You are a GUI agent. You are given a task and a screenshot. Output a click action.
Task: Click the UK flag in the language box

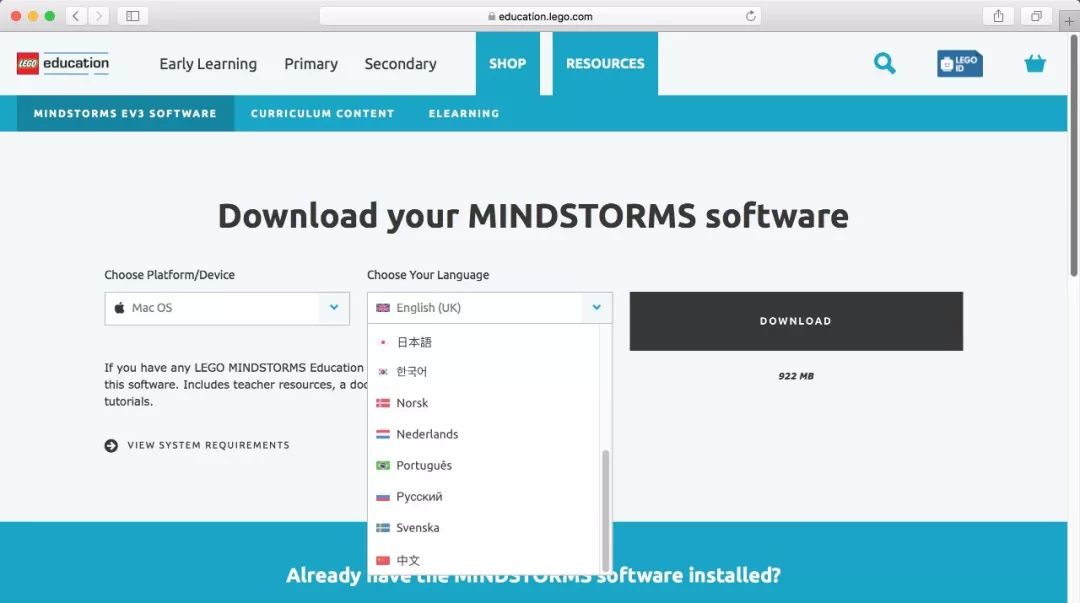tap(383, 308)
